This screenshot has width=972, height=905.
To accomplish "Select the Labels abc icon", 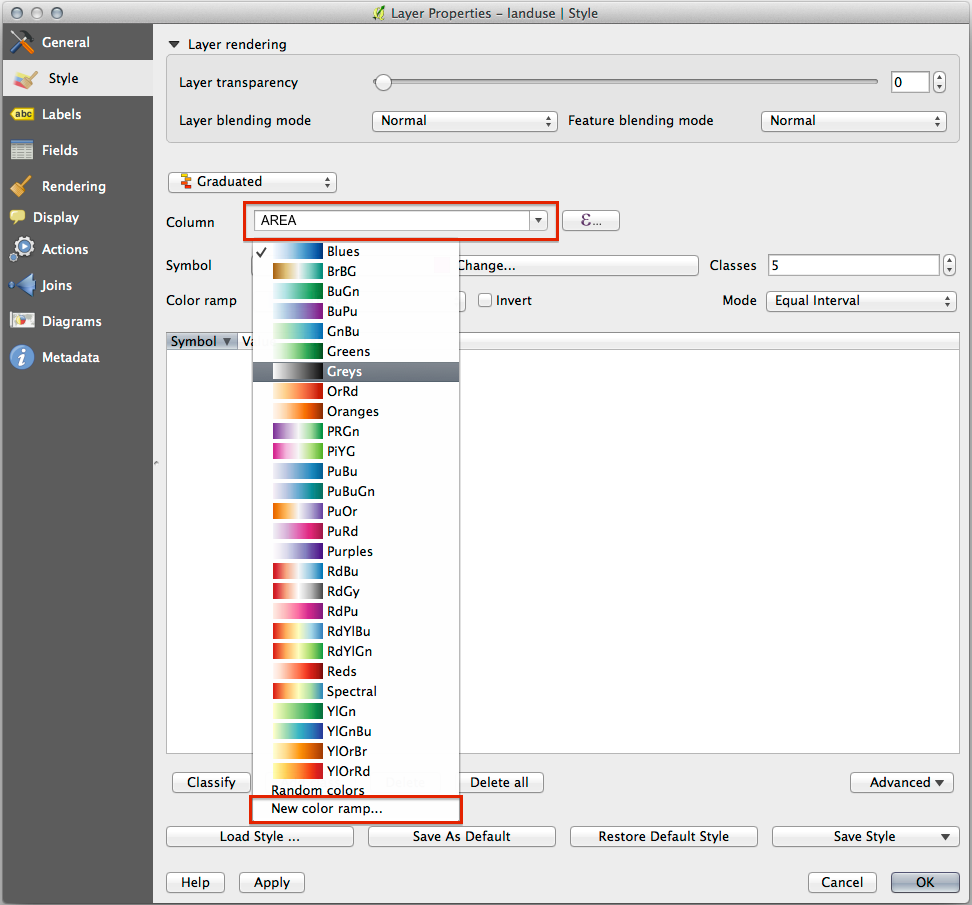I will pyautogui.click(x=22, y=114).
